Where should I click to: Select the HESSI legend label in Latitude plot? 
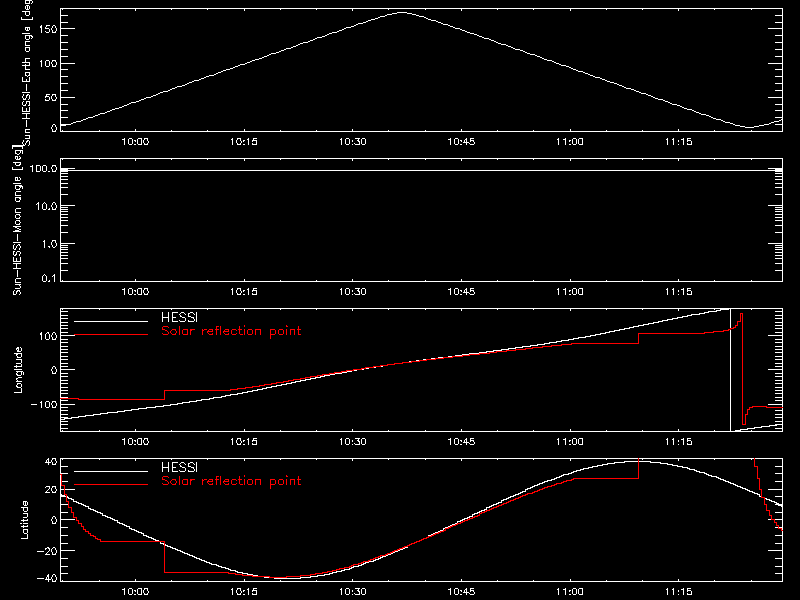pyautogui.click(x=179, y=467)
